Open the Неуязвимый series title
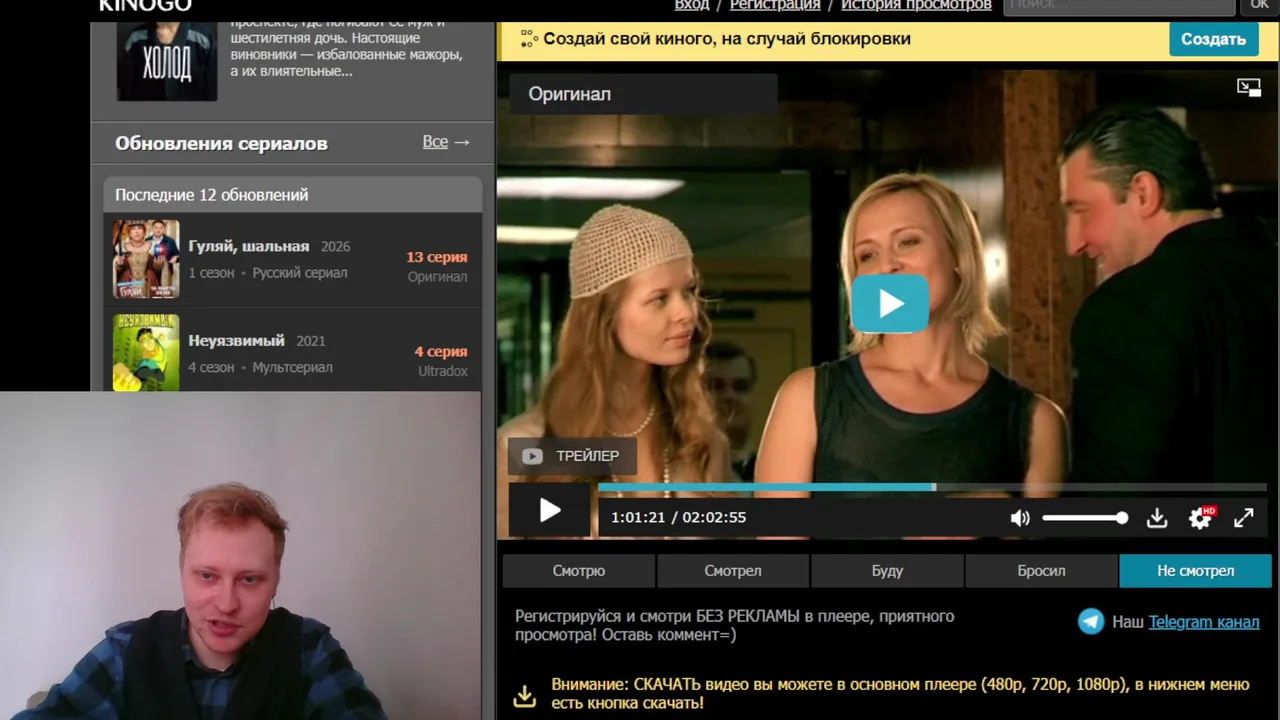This screenshot has width=1280, height=720. tap(237, 341)
